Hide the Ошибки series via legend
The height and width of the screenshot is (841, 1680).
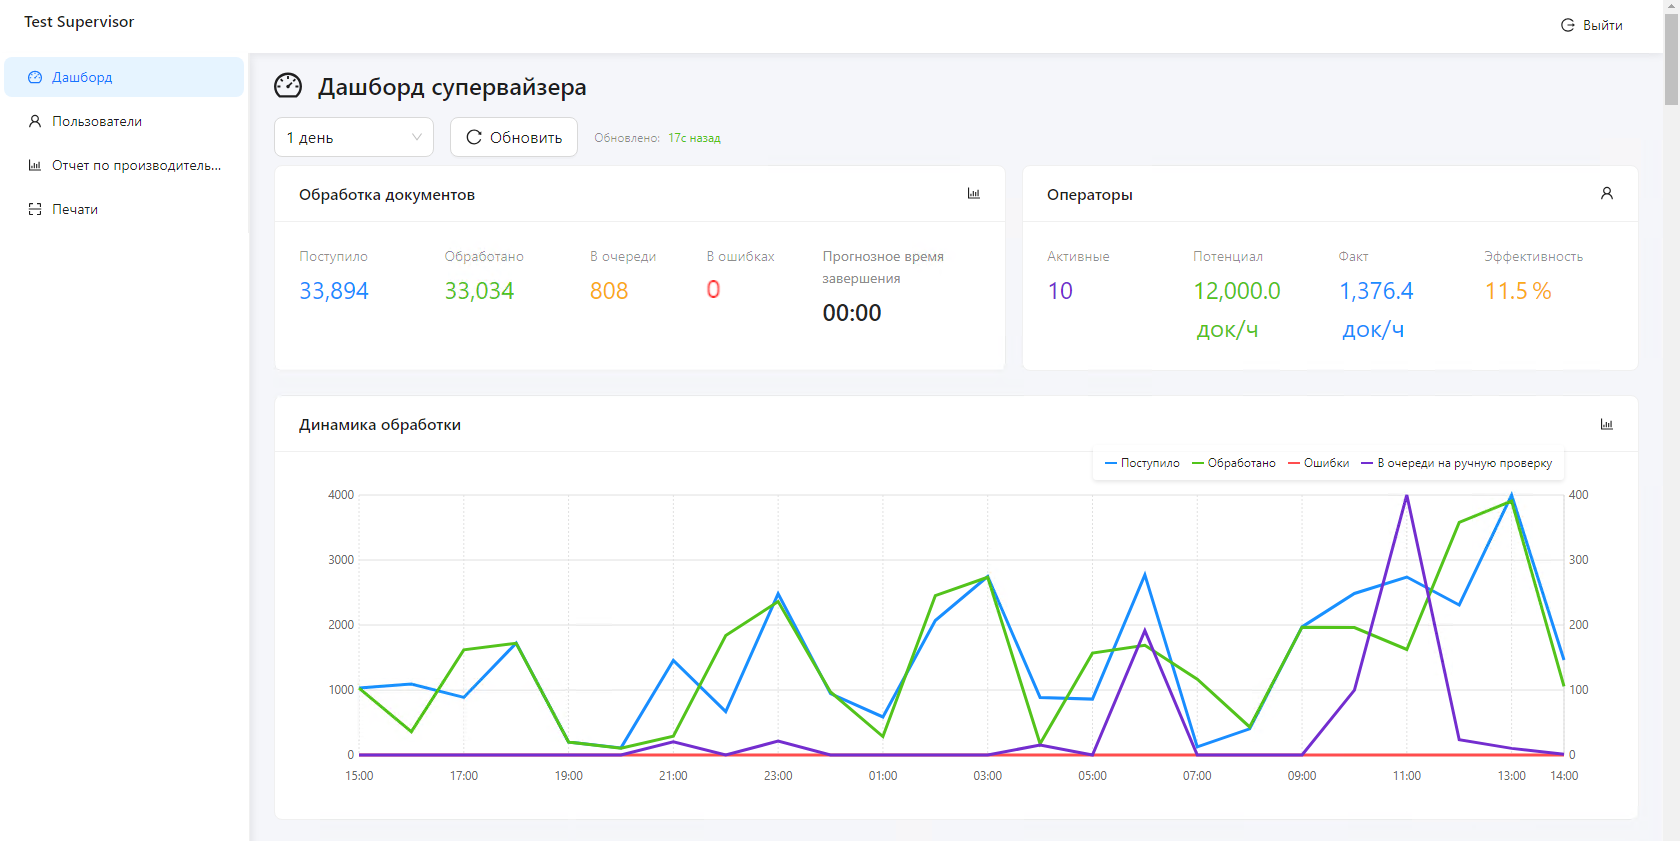click(1319, 463)
